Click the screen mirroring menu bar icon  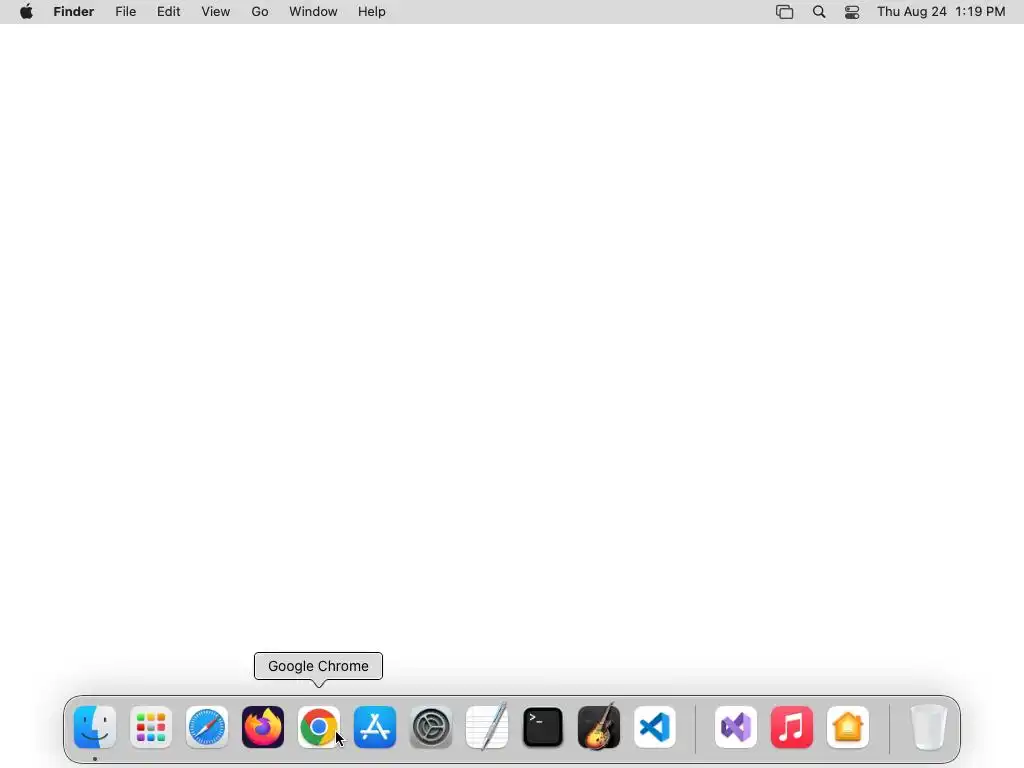[784, 12]
